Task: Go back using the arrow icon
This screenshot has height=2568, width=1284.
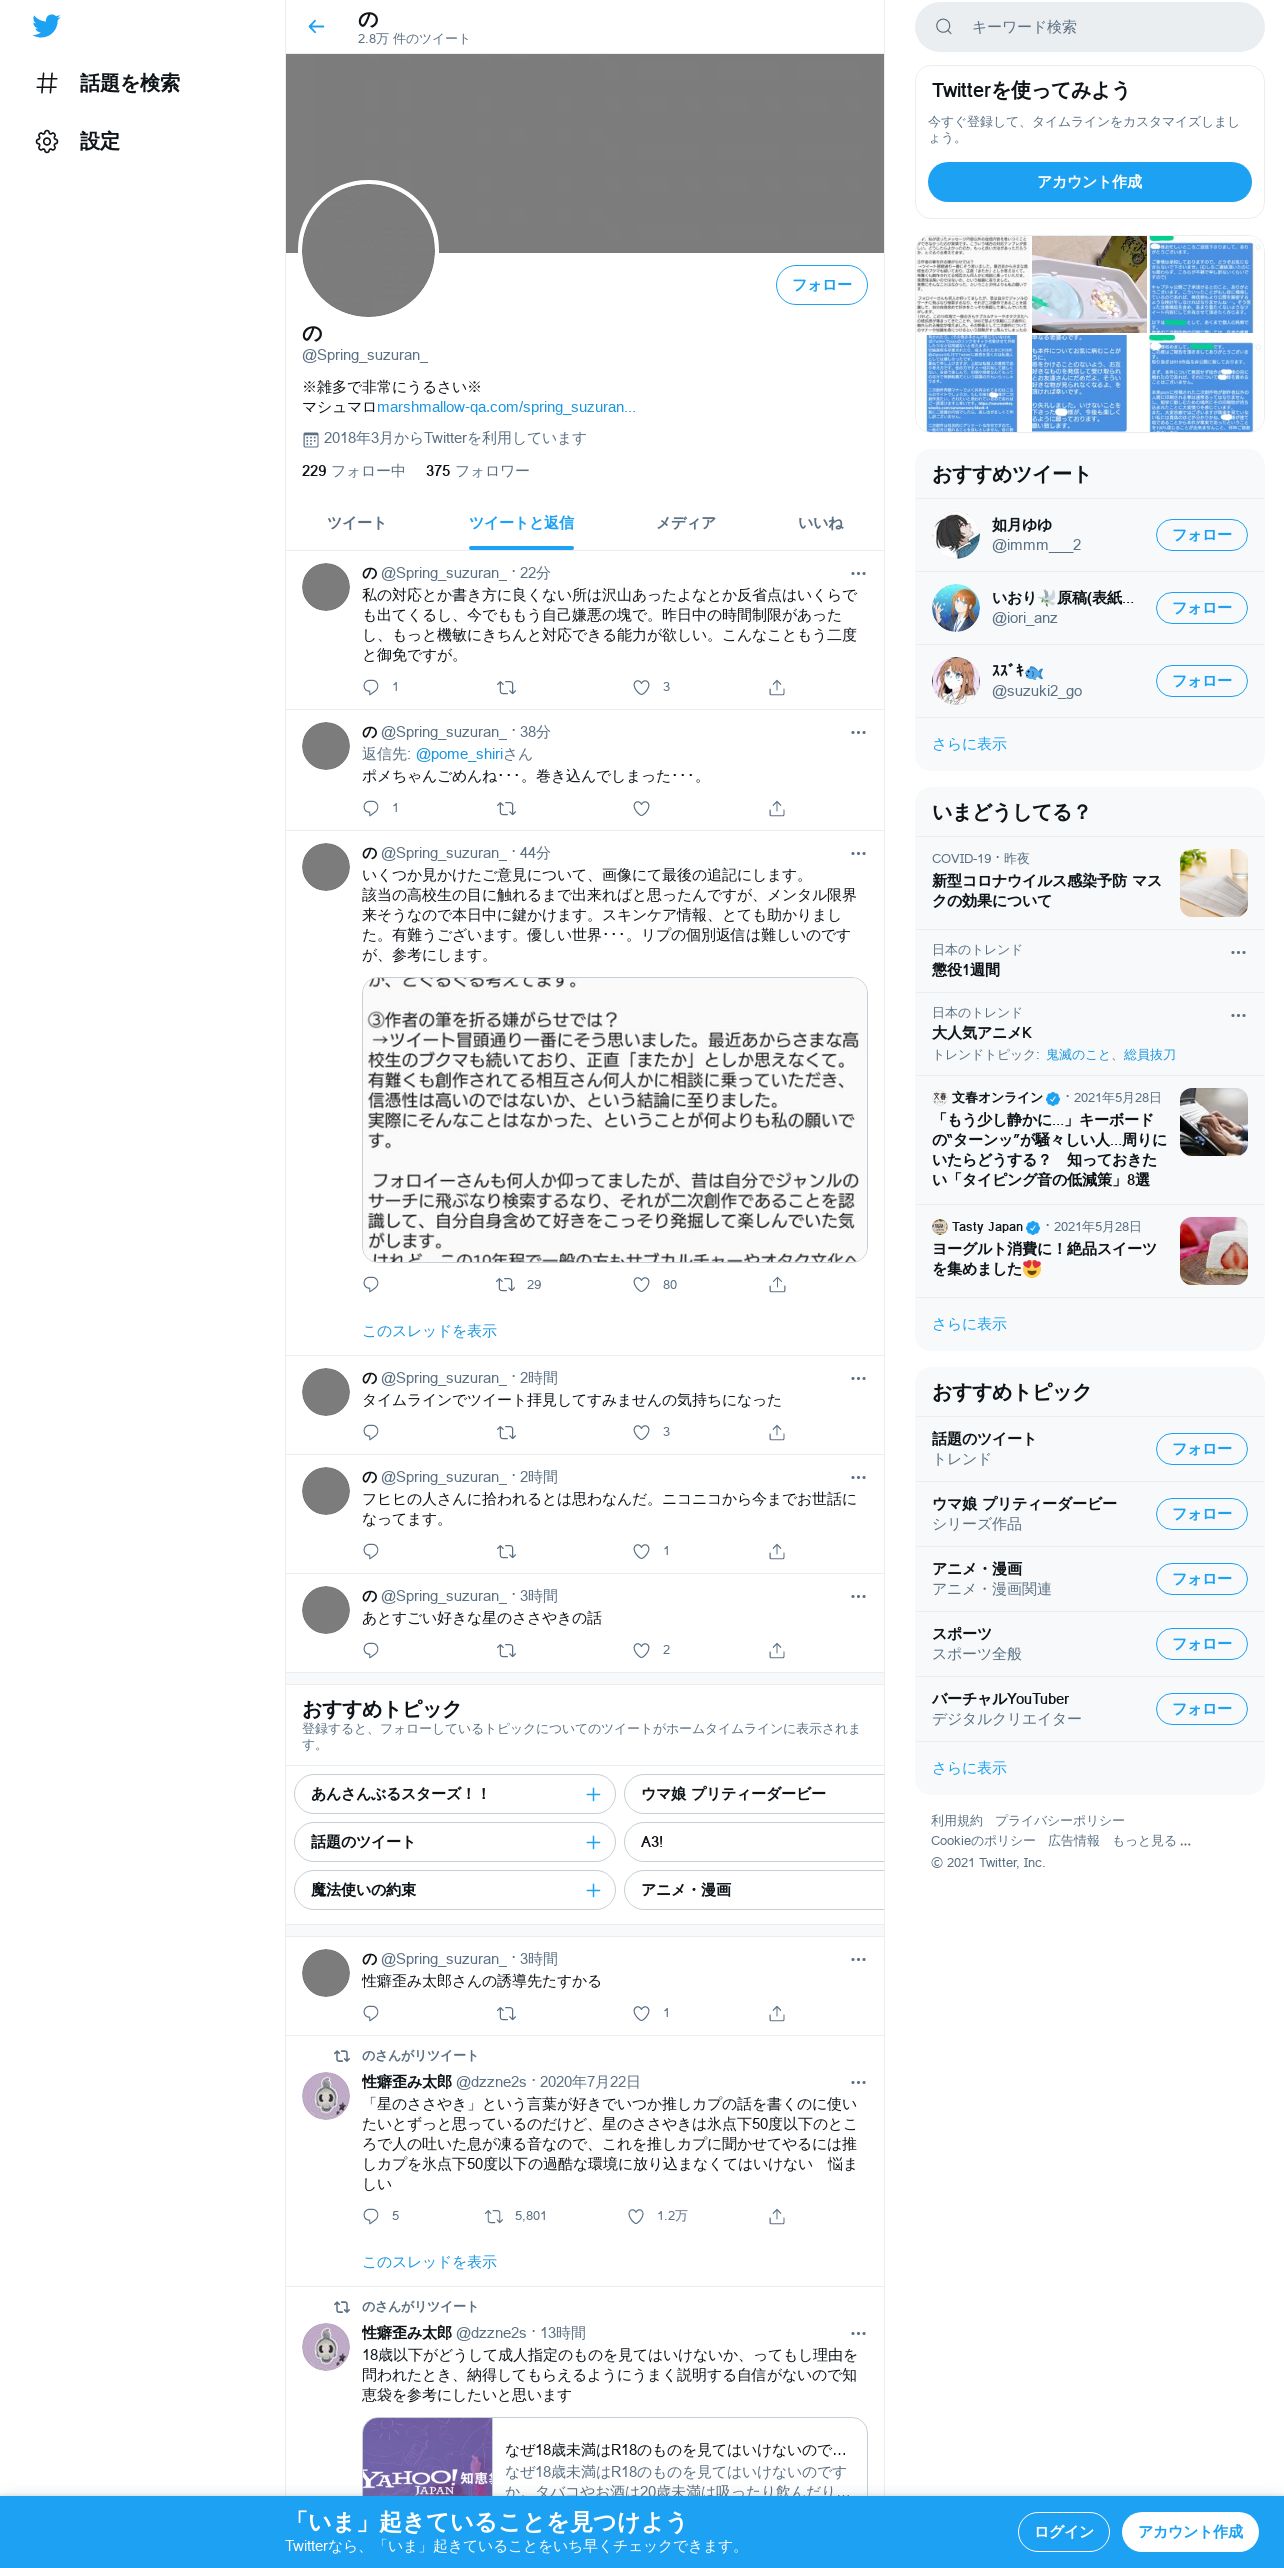Action: [316, 27]
